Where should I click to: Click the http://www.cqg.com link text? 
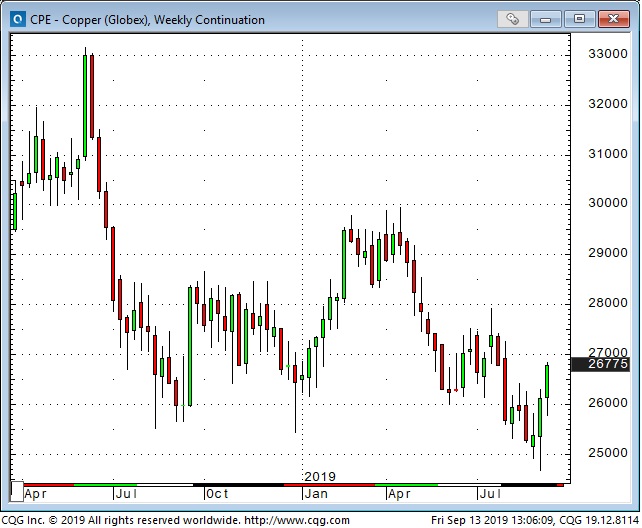point(297,520)
